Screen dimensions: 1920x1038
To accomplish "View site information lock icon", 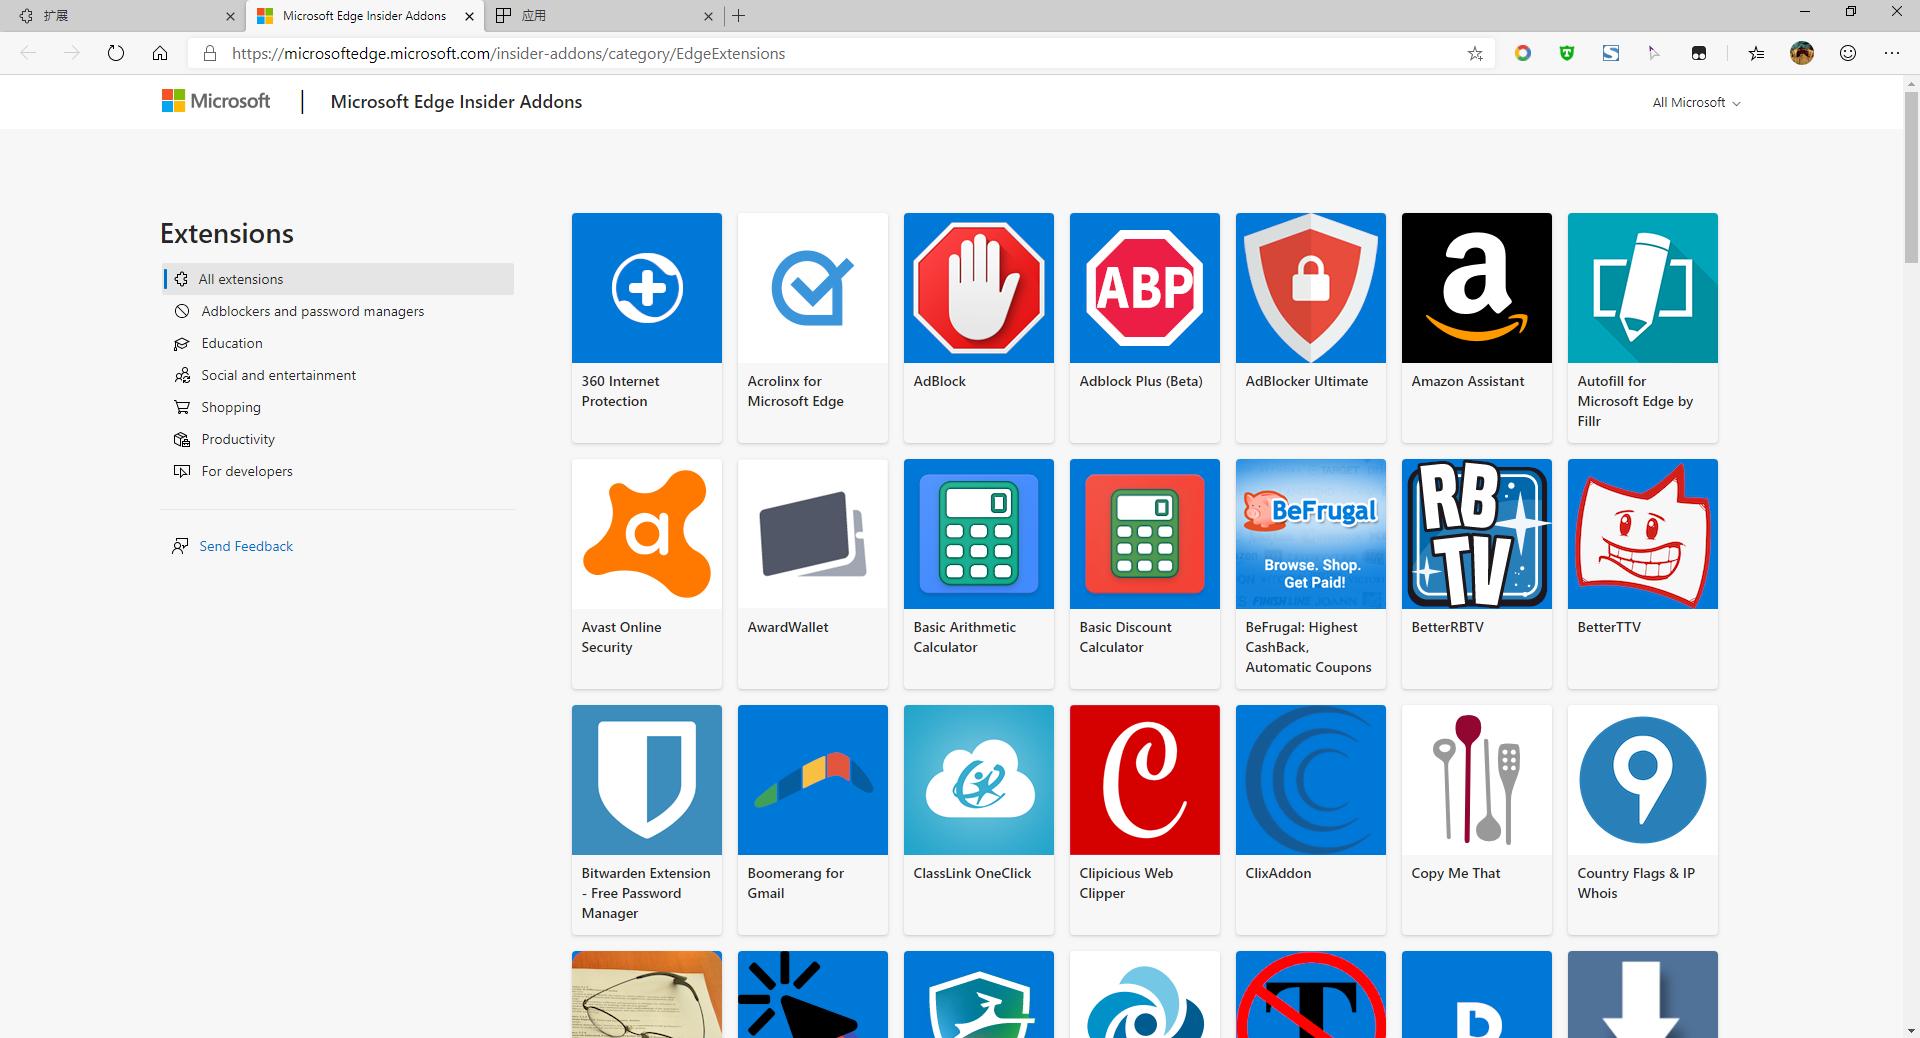I will 209,54.
